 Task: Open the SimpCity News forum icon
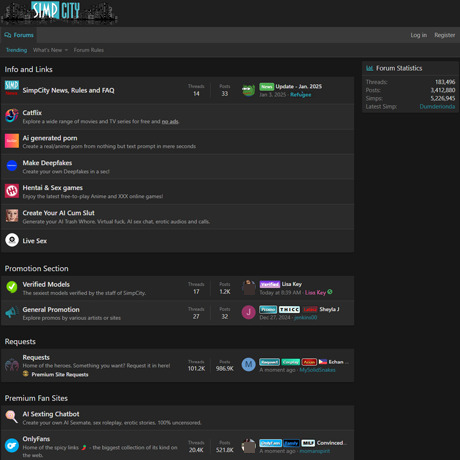[12, 88]
